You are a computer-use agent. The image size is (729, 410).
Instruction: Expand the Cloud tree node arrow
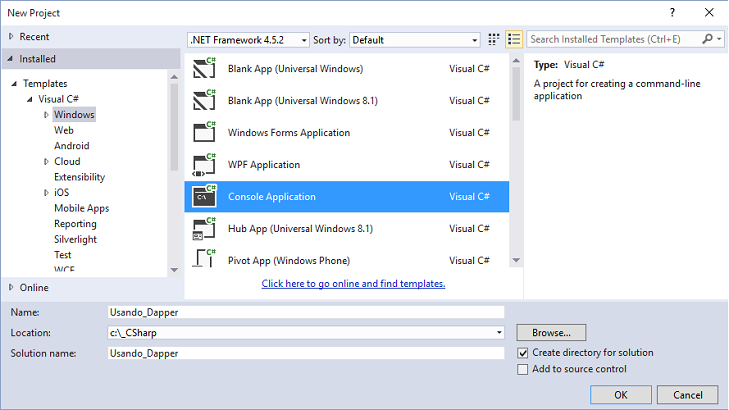tap(46, 161)
